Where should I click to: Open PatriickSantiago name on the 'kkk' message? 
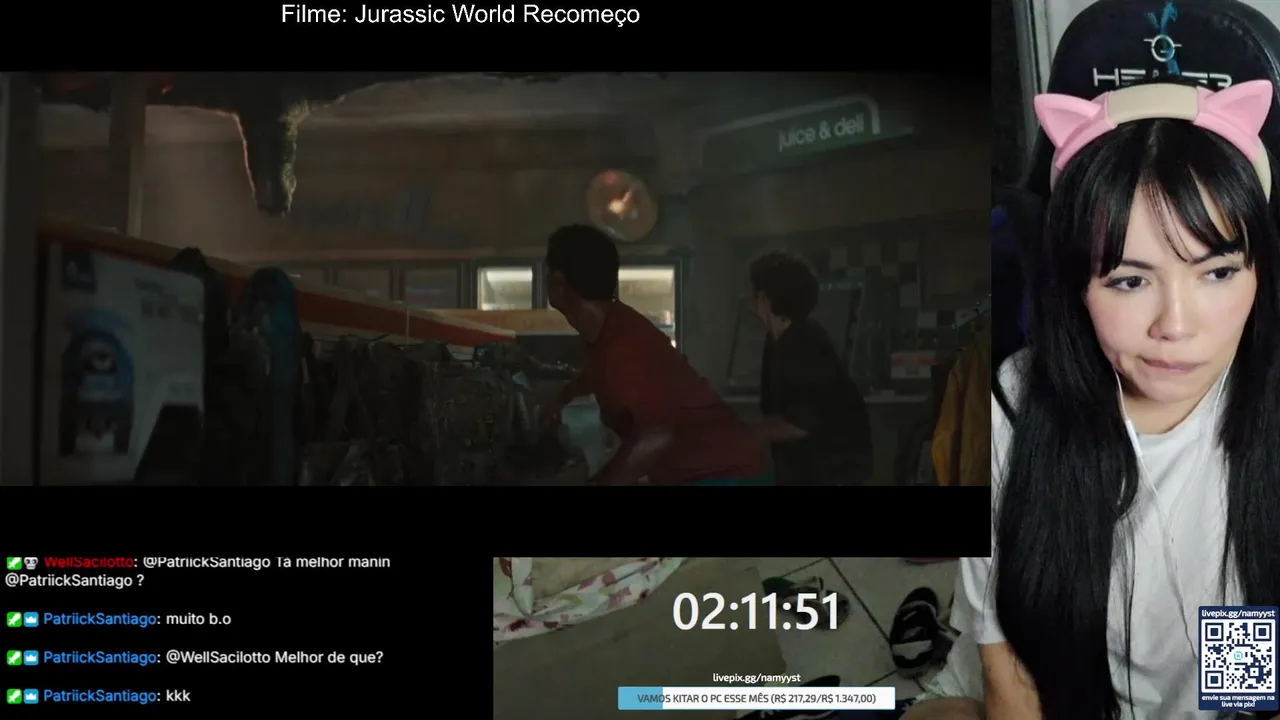pyautogui.click(x=100, y=695)
